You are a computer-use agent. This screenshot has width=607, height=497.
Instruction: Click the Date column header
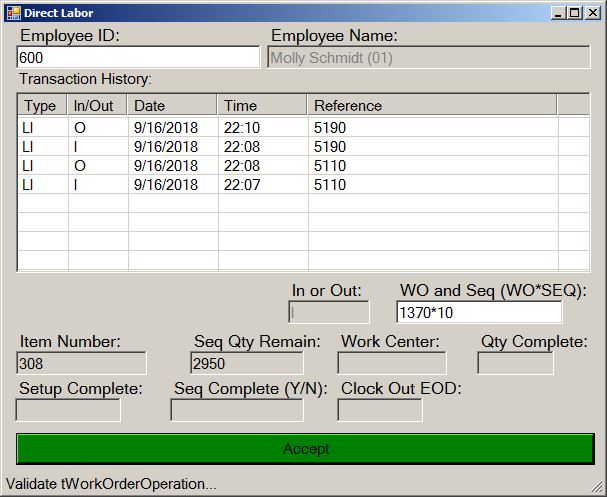point(172,105)
